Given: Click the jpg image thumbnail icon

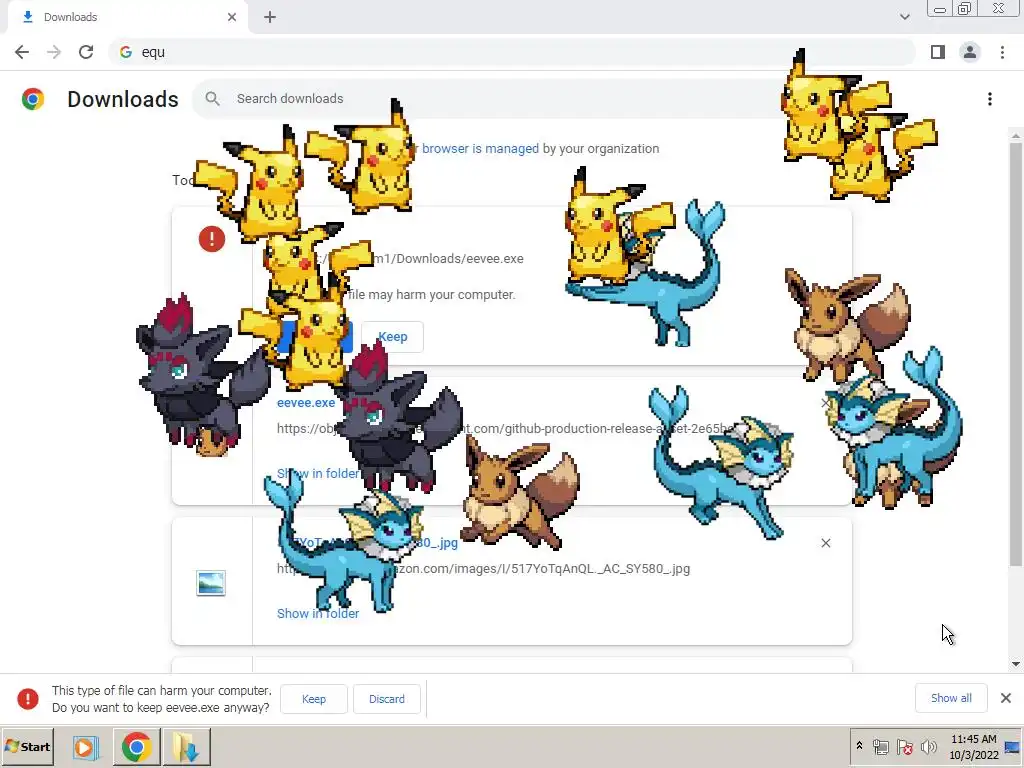Looking at the screenshot, I should (x=211, y=583).
